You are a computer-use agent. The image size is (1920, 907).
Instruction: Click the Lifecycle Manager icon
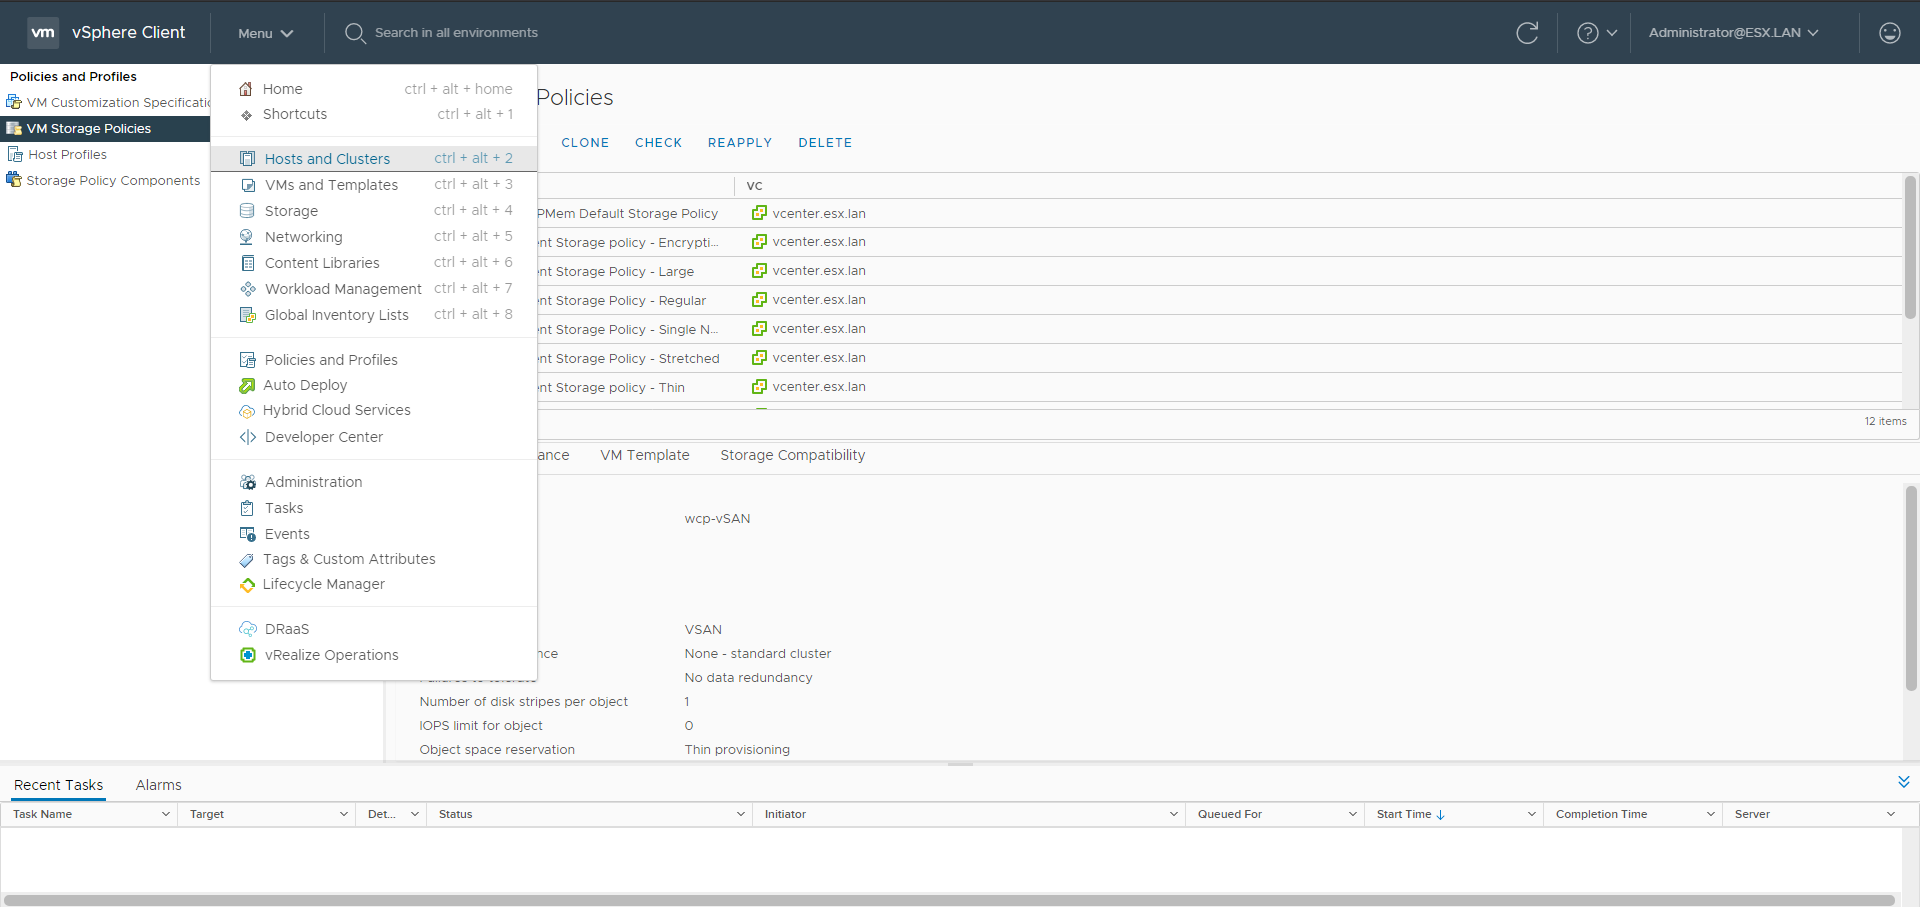[x=247, y=585]
